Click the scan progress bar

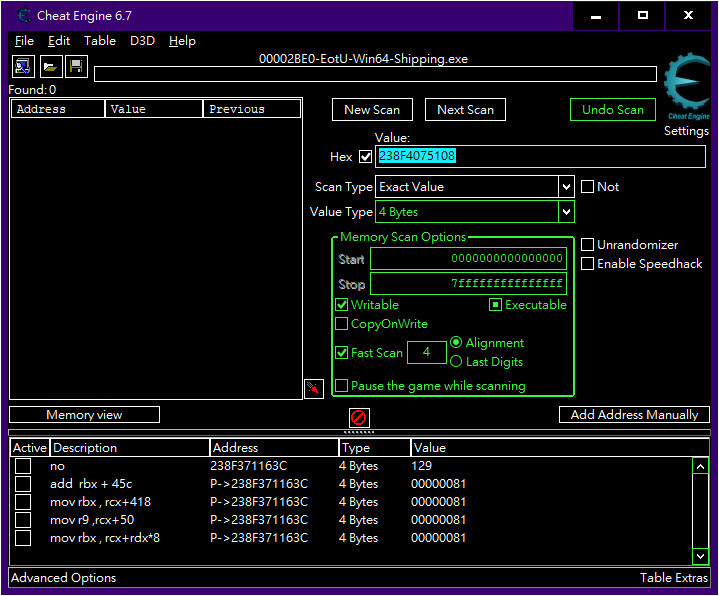375,74
